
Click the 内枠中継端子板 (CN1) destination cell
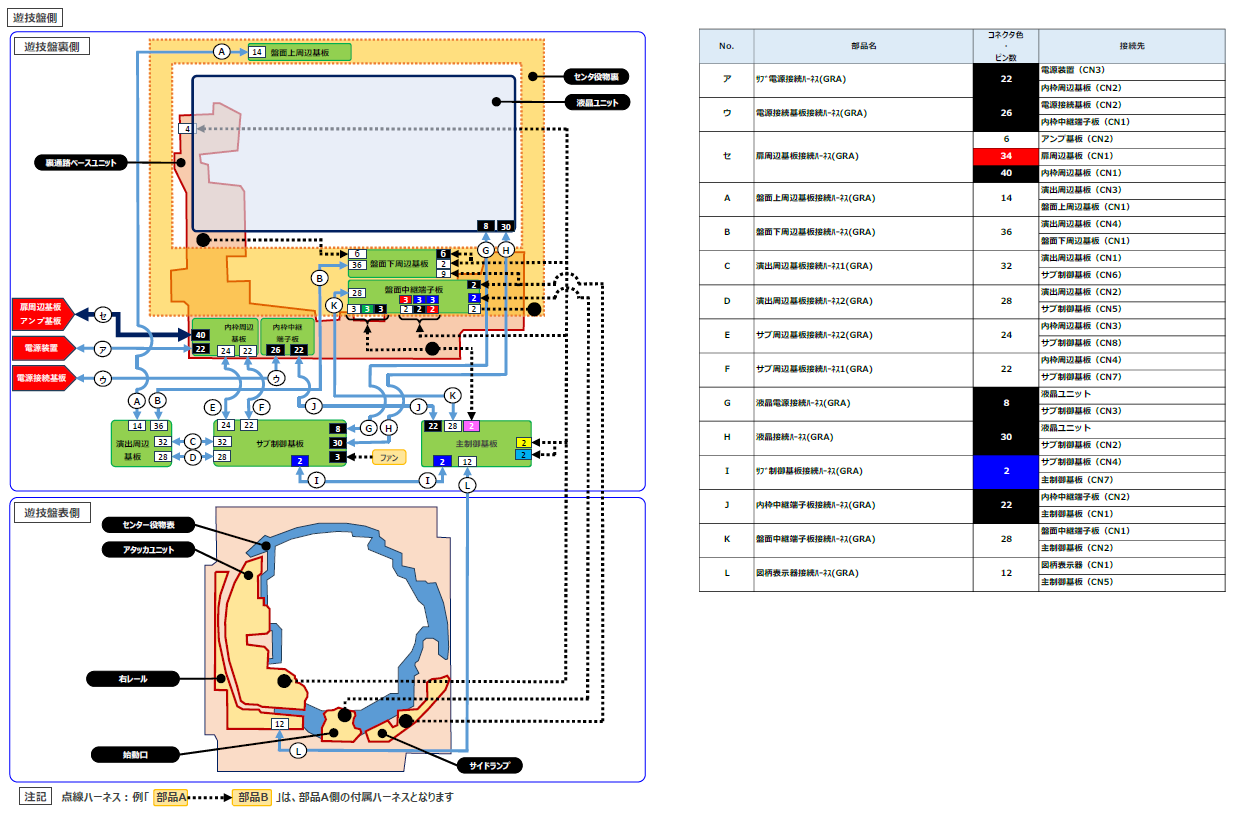1132,122
